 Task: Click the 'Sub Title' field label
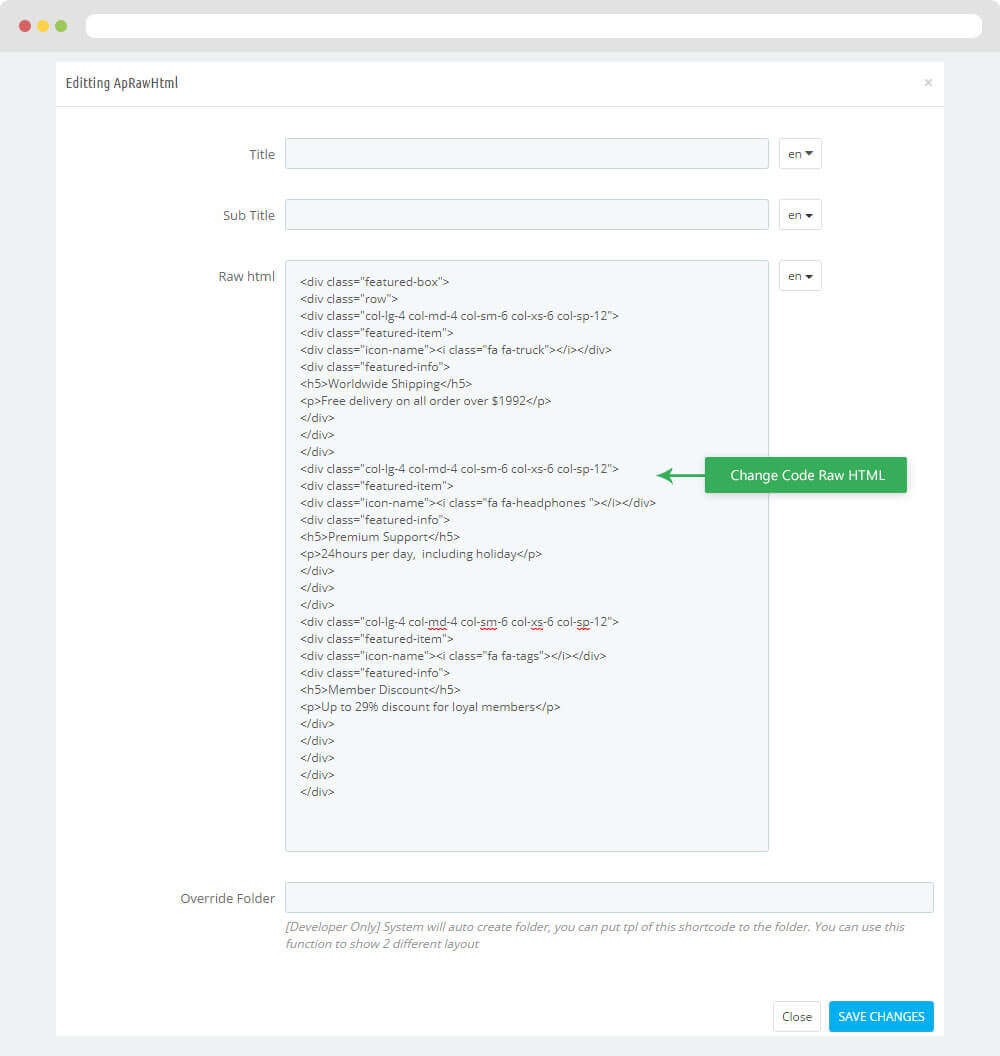pyautogui.click(x=249, y=216)
